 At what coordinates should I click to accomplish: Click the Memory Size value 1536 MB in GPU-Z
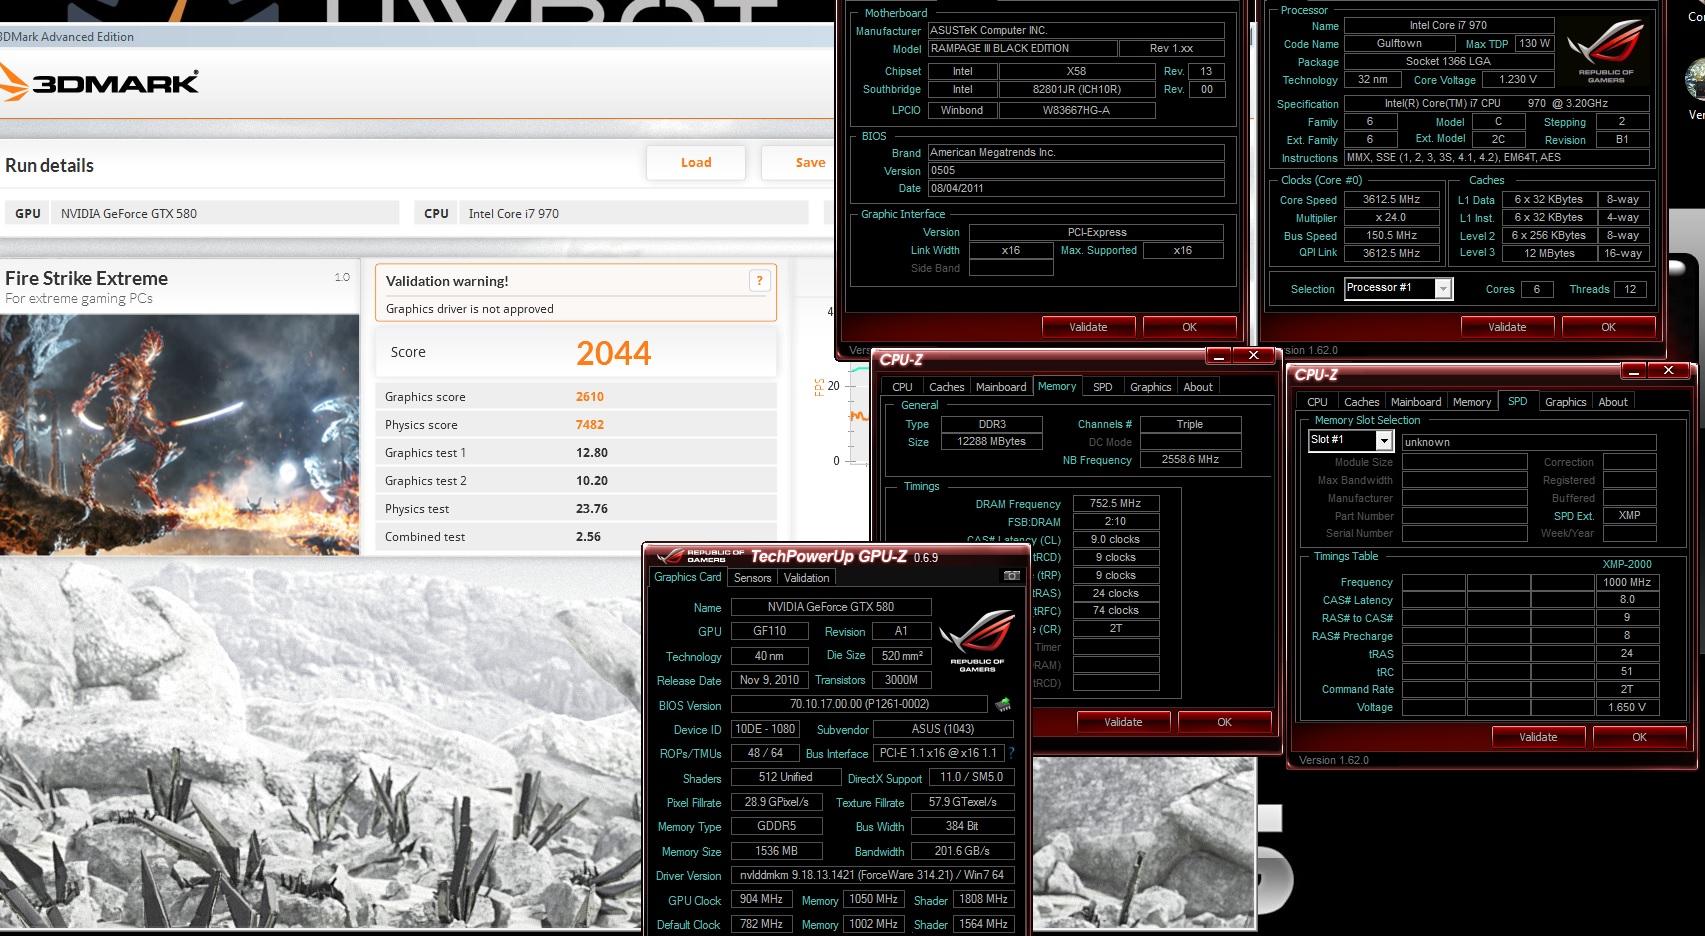(776, 851)
